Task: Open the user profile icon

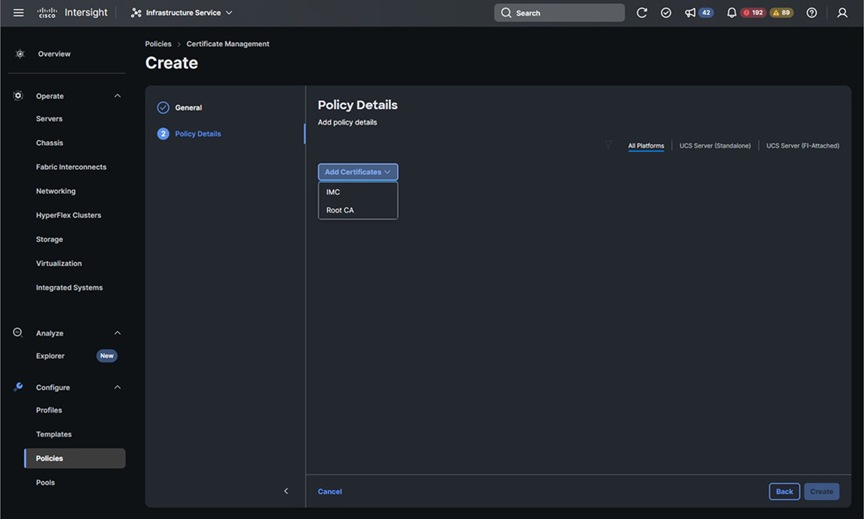Action: click(x=842, y=13)
